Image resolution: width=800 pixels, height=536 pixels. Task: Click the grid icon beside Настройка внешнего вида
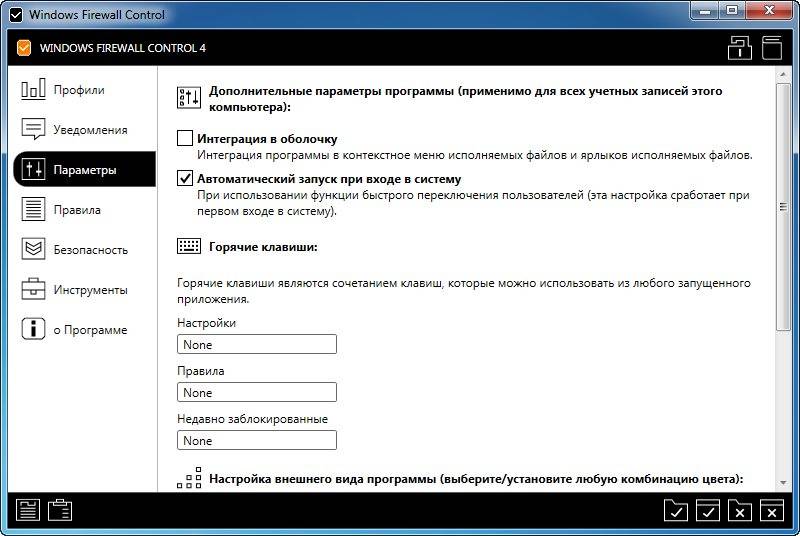pyautogui.click(x=189, y=478)
